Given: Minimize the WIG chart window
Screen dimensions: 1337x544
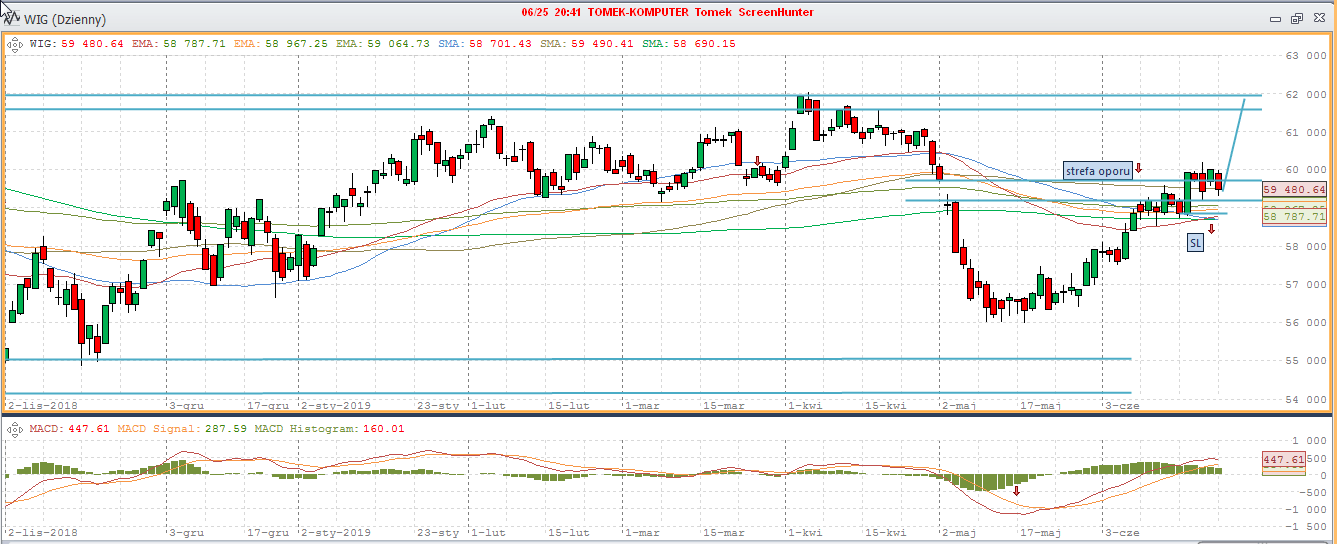Looking at the screenshot, I should (1275, 19).
